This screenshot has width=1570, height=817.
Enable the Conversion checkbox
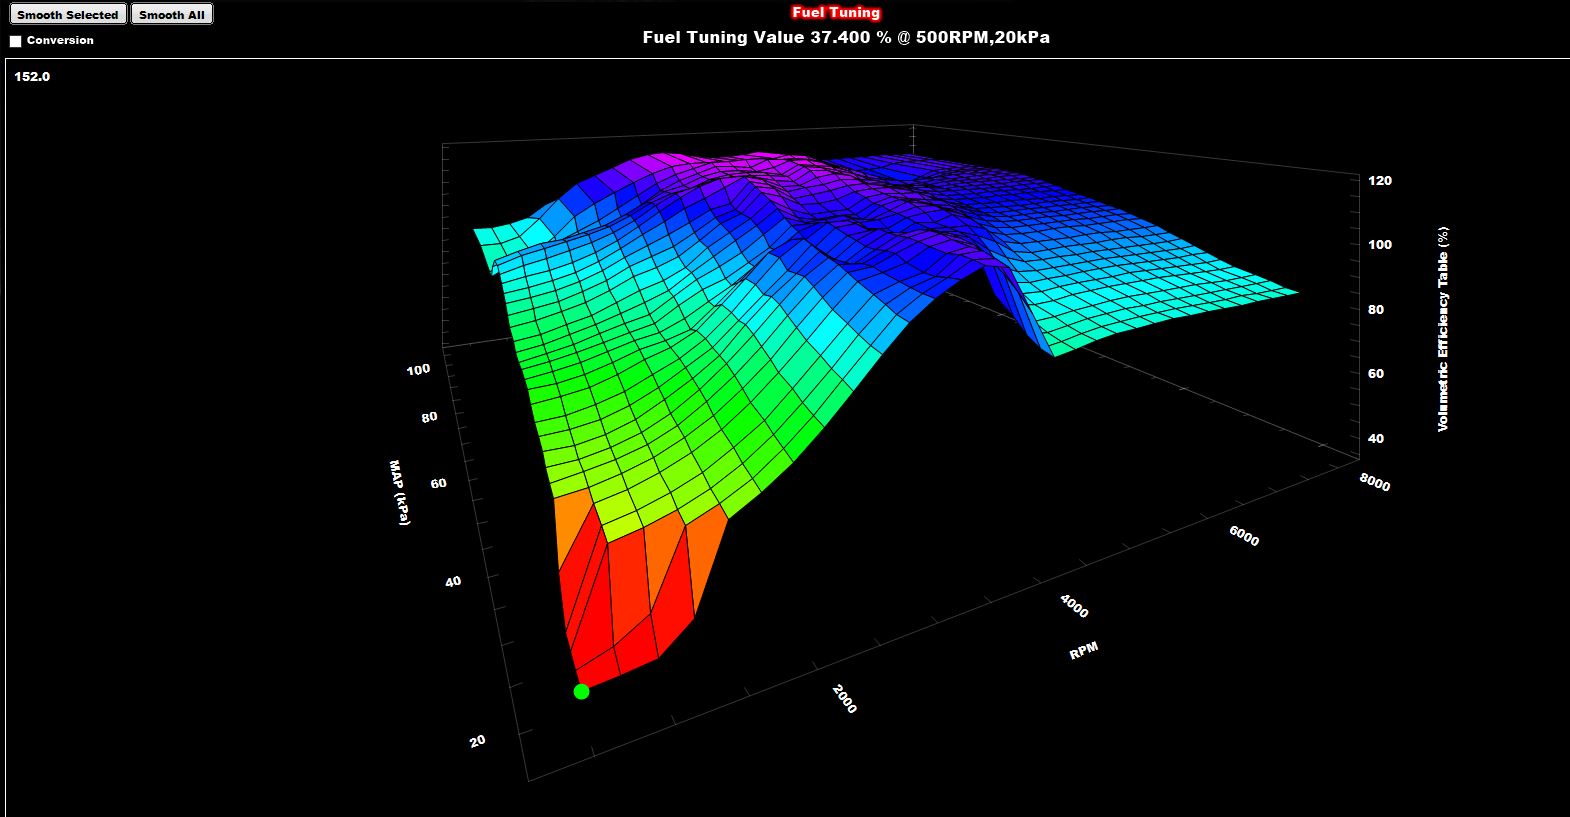(x=15, y=41)
